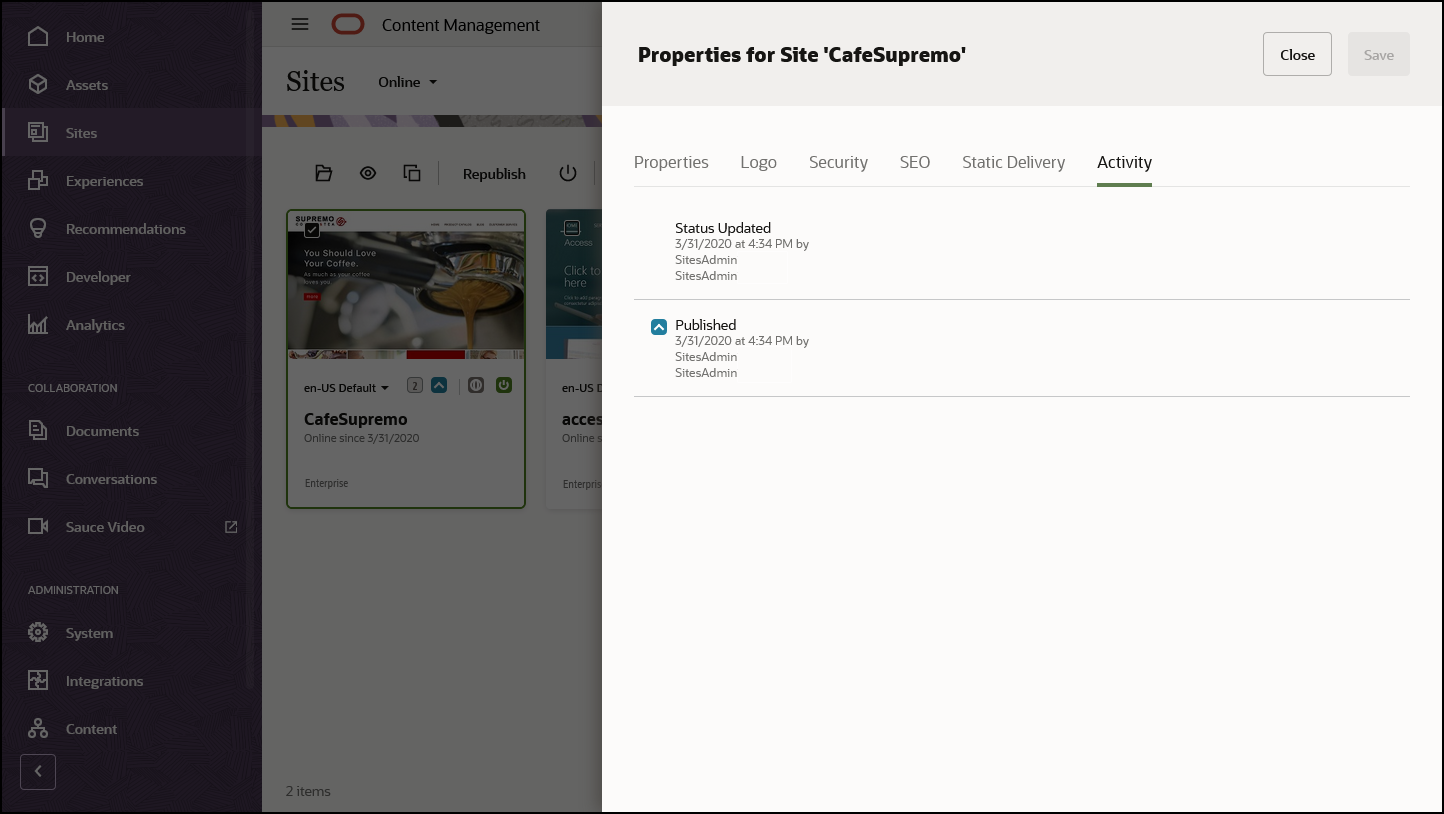Click the Experiences icon in the sidebar
1444x814 pixels.
tap(38, 181)
